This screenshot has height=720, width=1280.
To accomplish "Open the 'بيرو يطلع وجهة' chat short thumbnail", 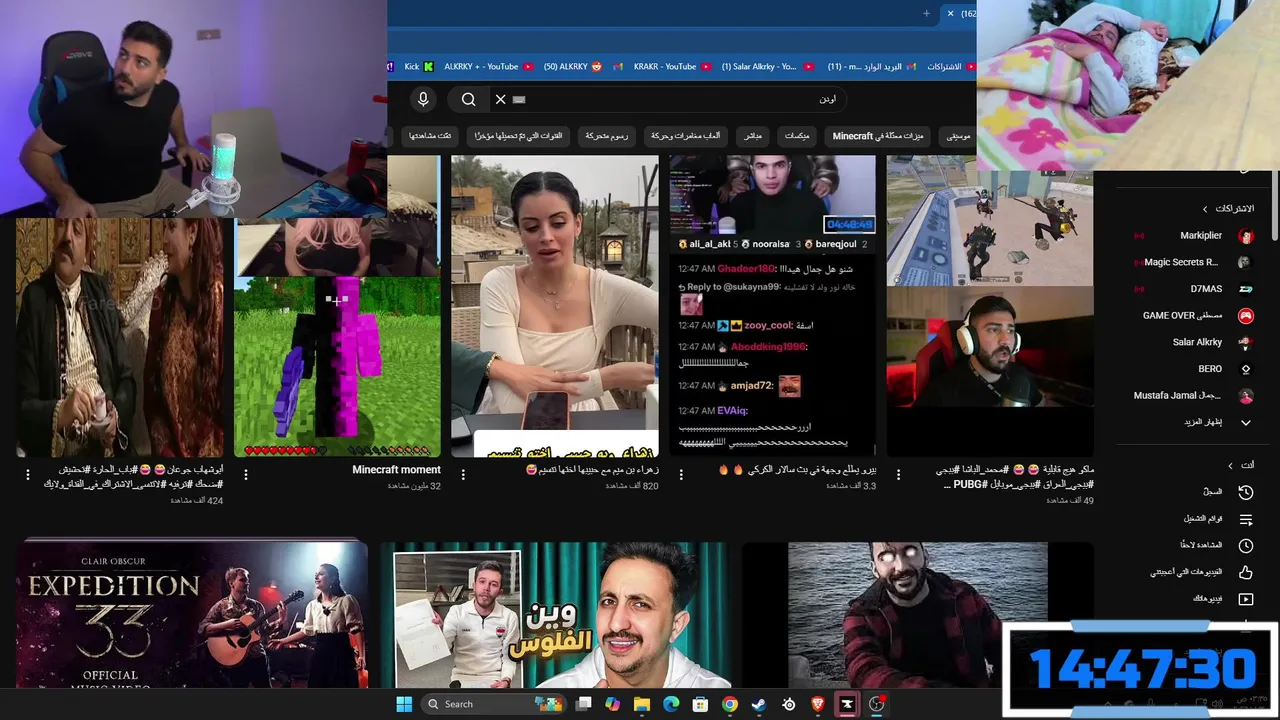I will point(772,306).
